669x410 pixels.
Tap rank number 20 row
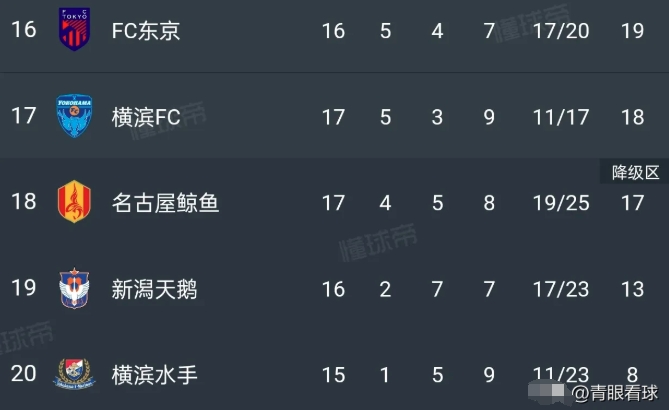coord(334,373)
